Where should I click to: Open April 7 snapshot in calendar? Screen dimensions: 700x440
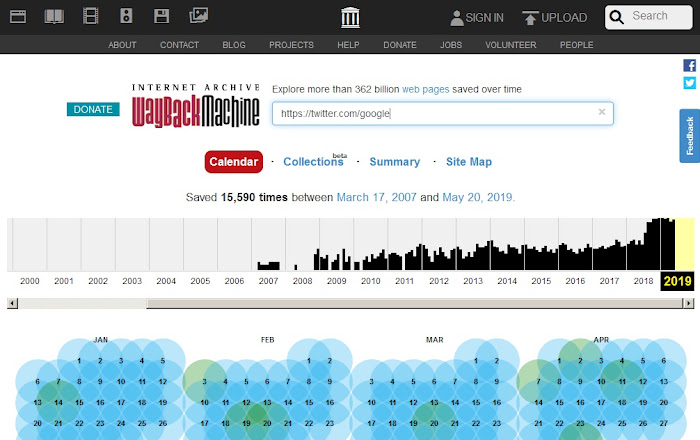click(538, 382)
